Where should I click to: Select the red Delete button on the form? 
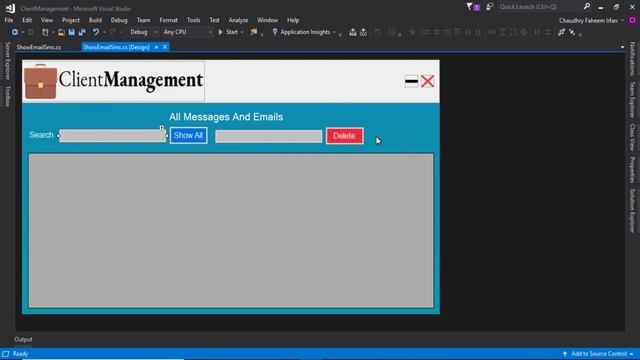[344, 136]
